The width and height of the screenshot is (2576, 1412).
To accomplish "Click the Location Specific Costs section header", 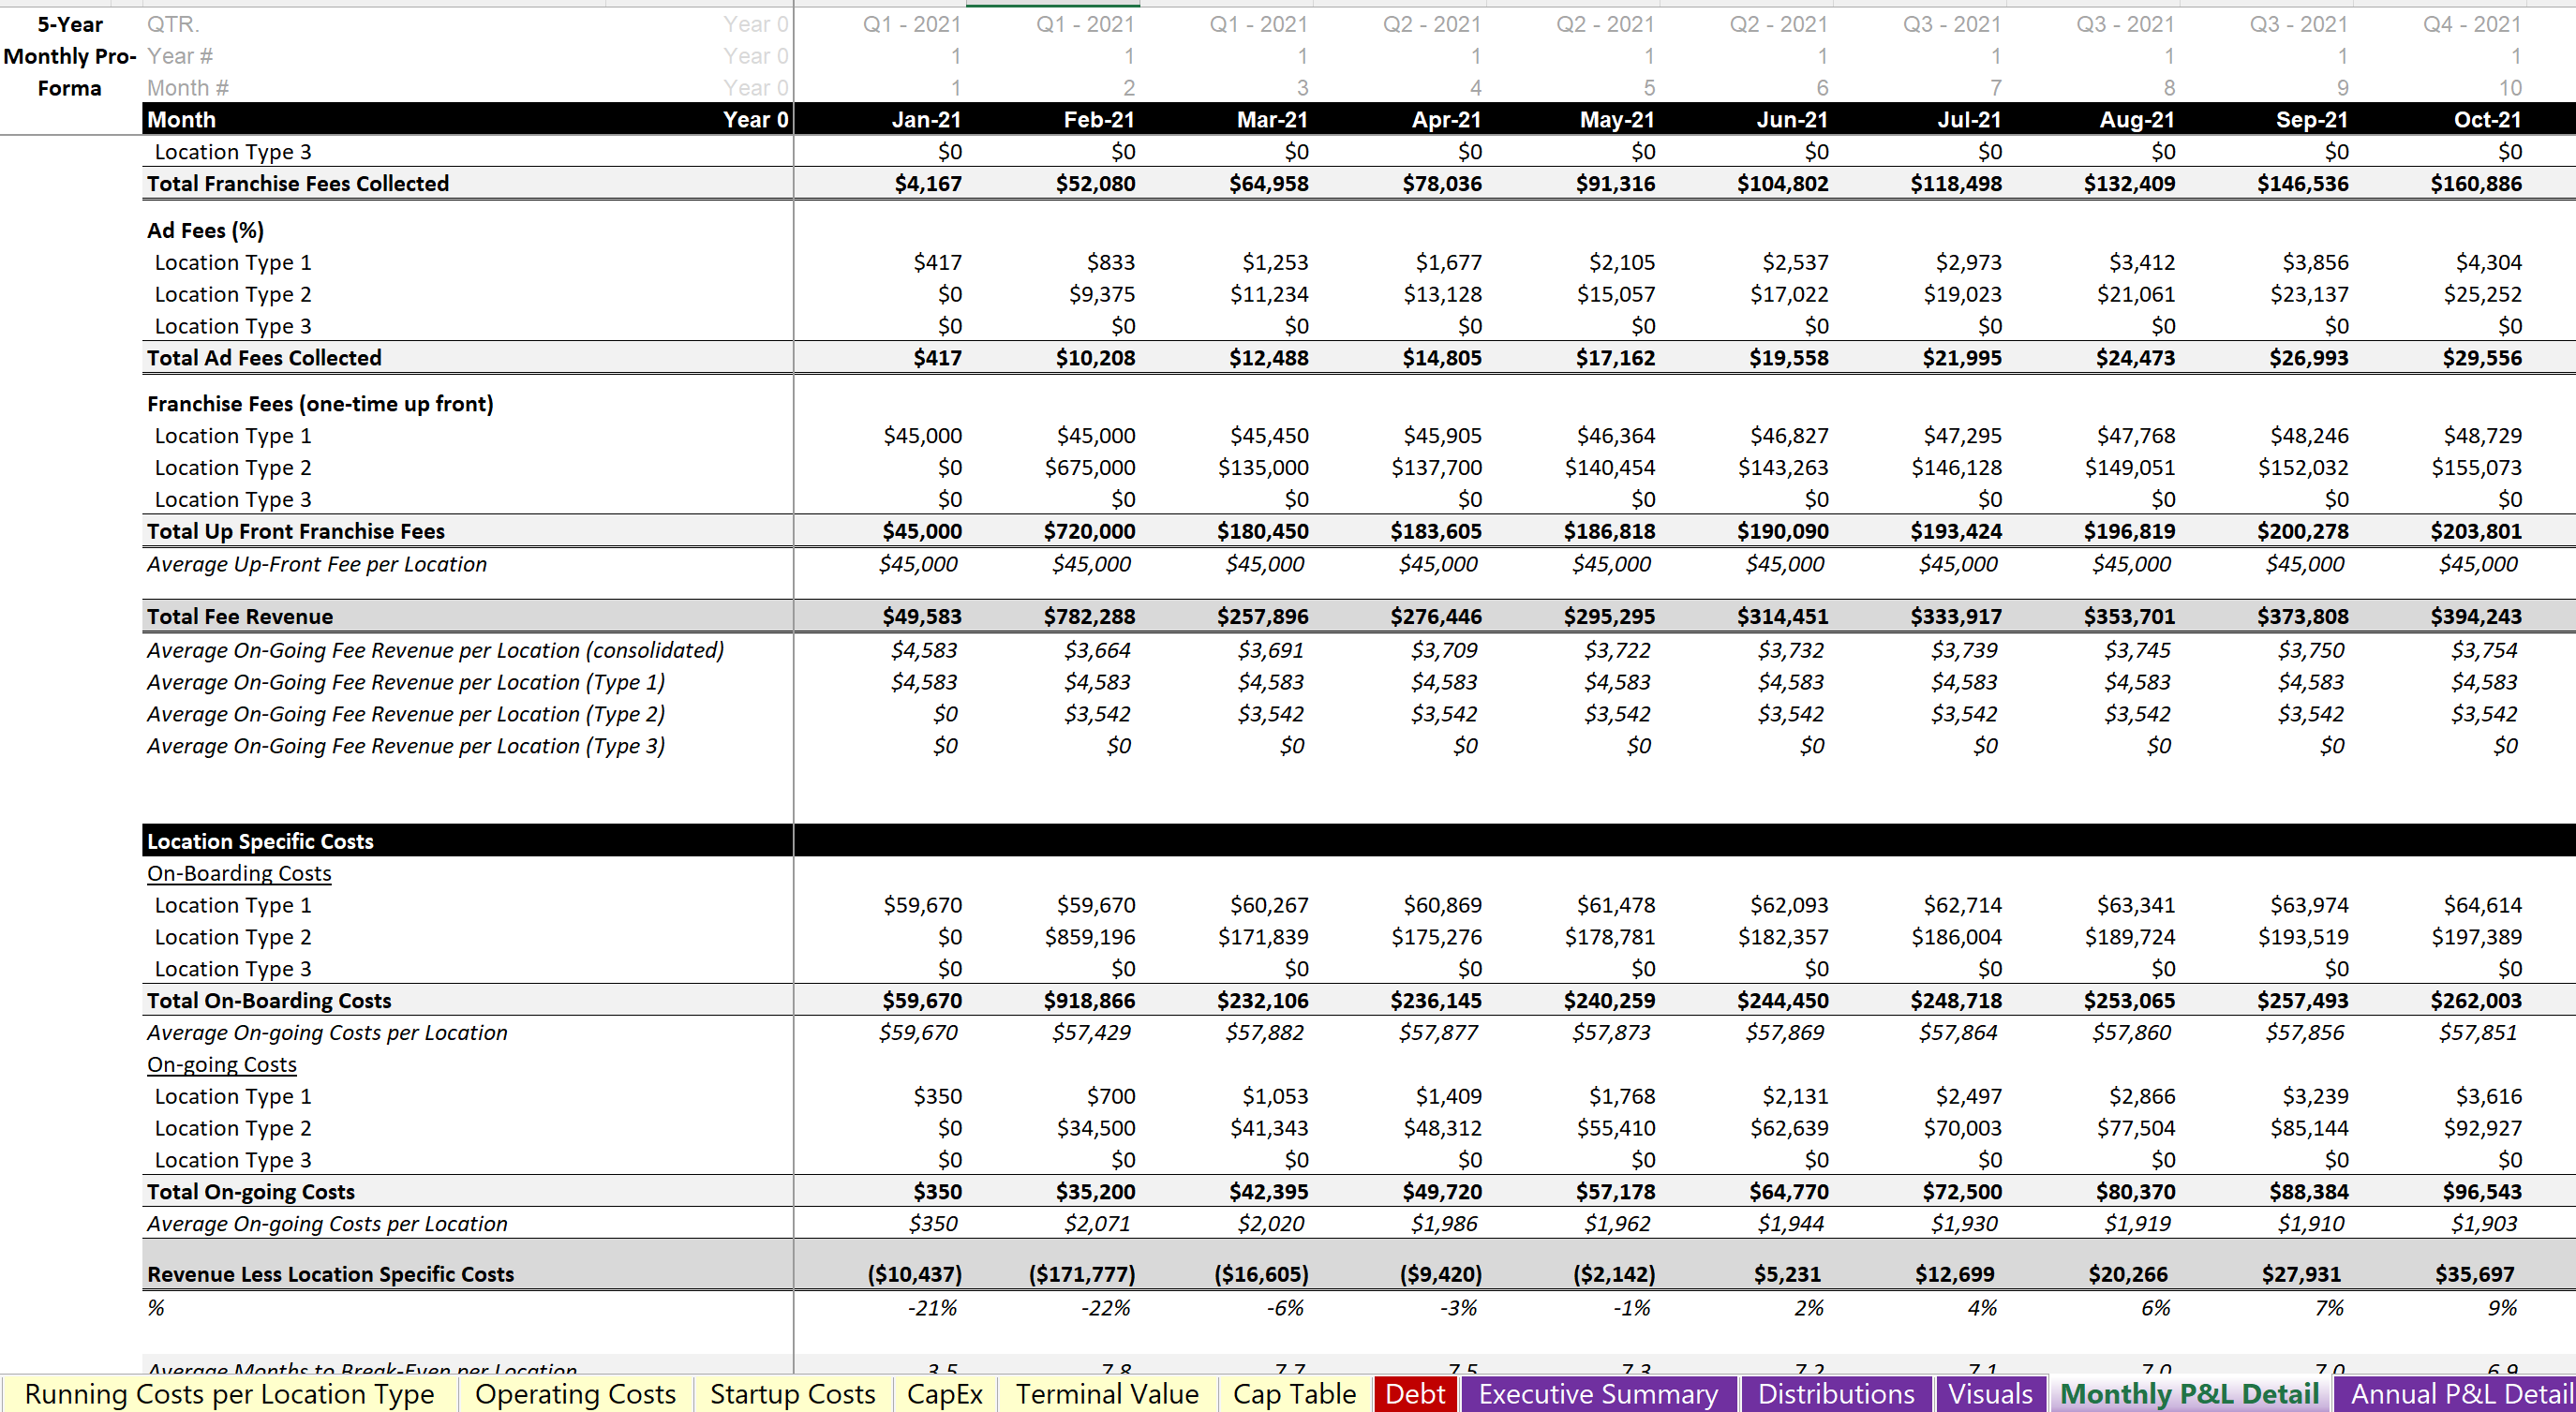I will [x=260, y=842].
